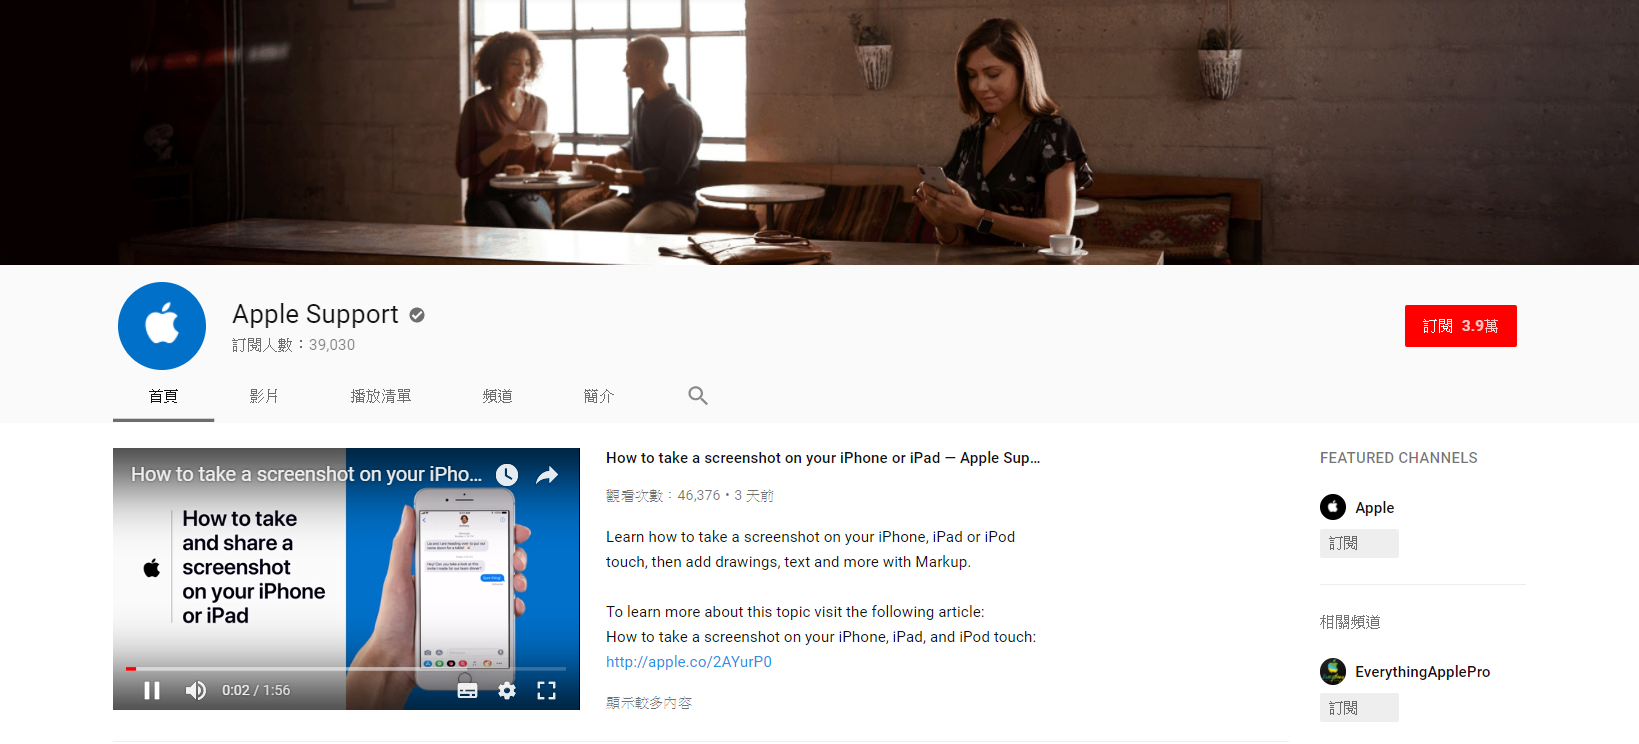Click the Watch Later clock icon

pos(507,475)
